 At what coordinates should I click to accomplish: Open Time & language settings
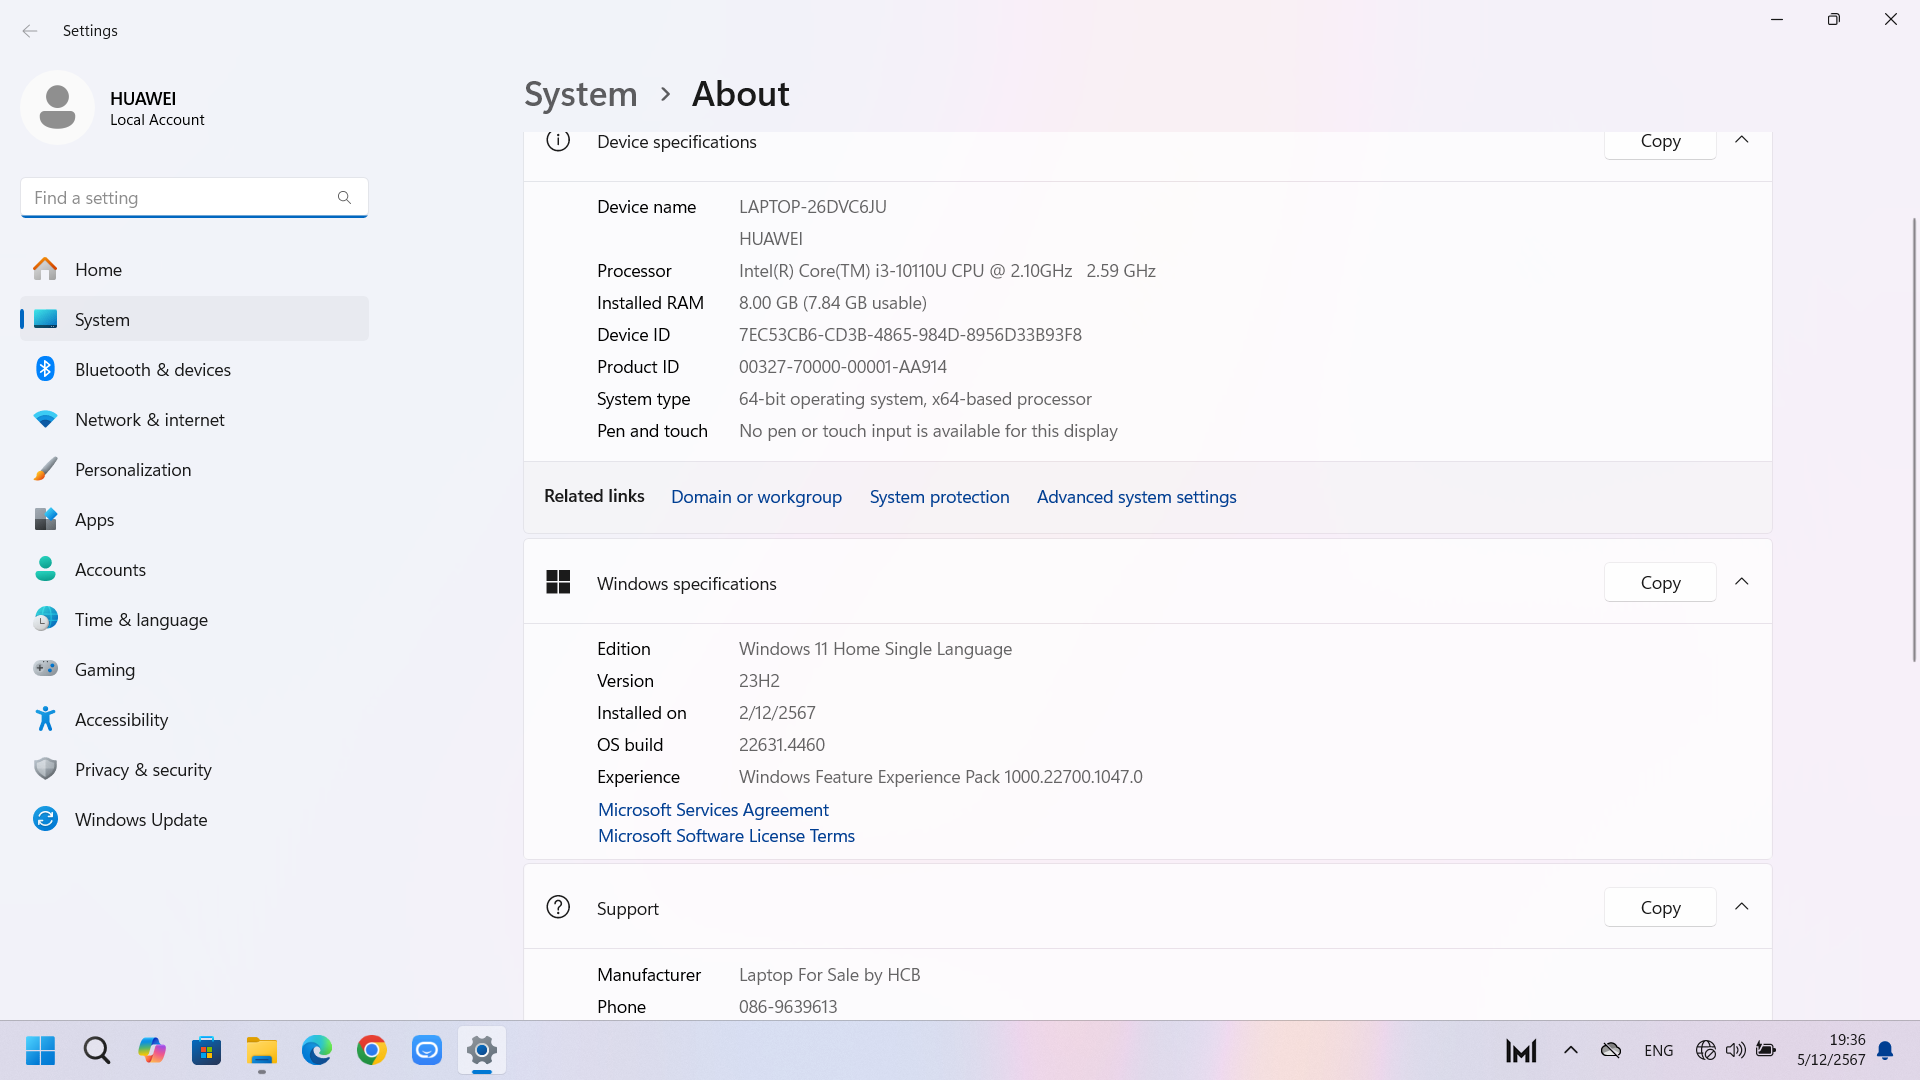(x=194, y=619)
